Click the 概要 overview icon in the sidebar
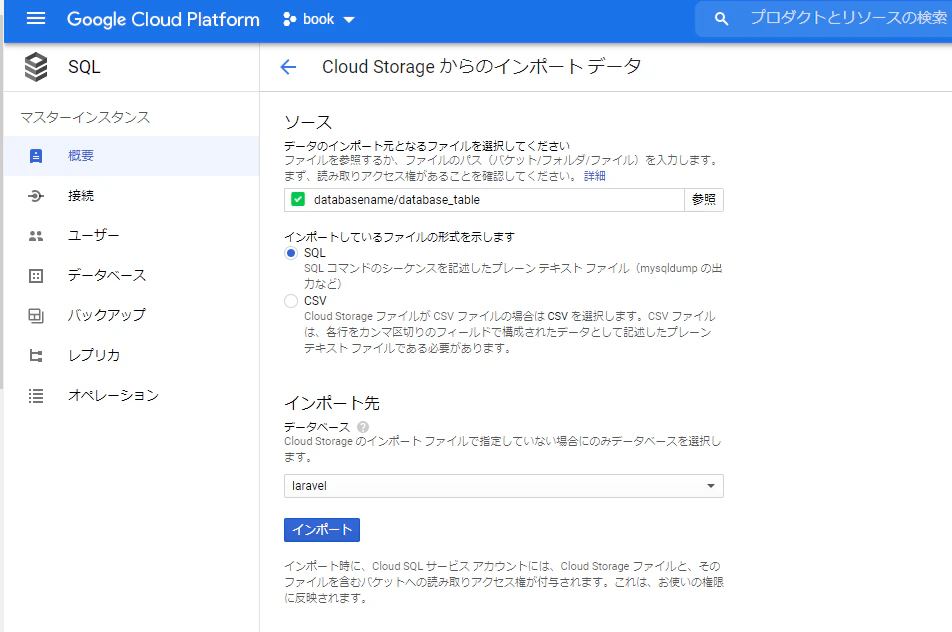This screenshot has width=952, height=632. click(36, 156)
